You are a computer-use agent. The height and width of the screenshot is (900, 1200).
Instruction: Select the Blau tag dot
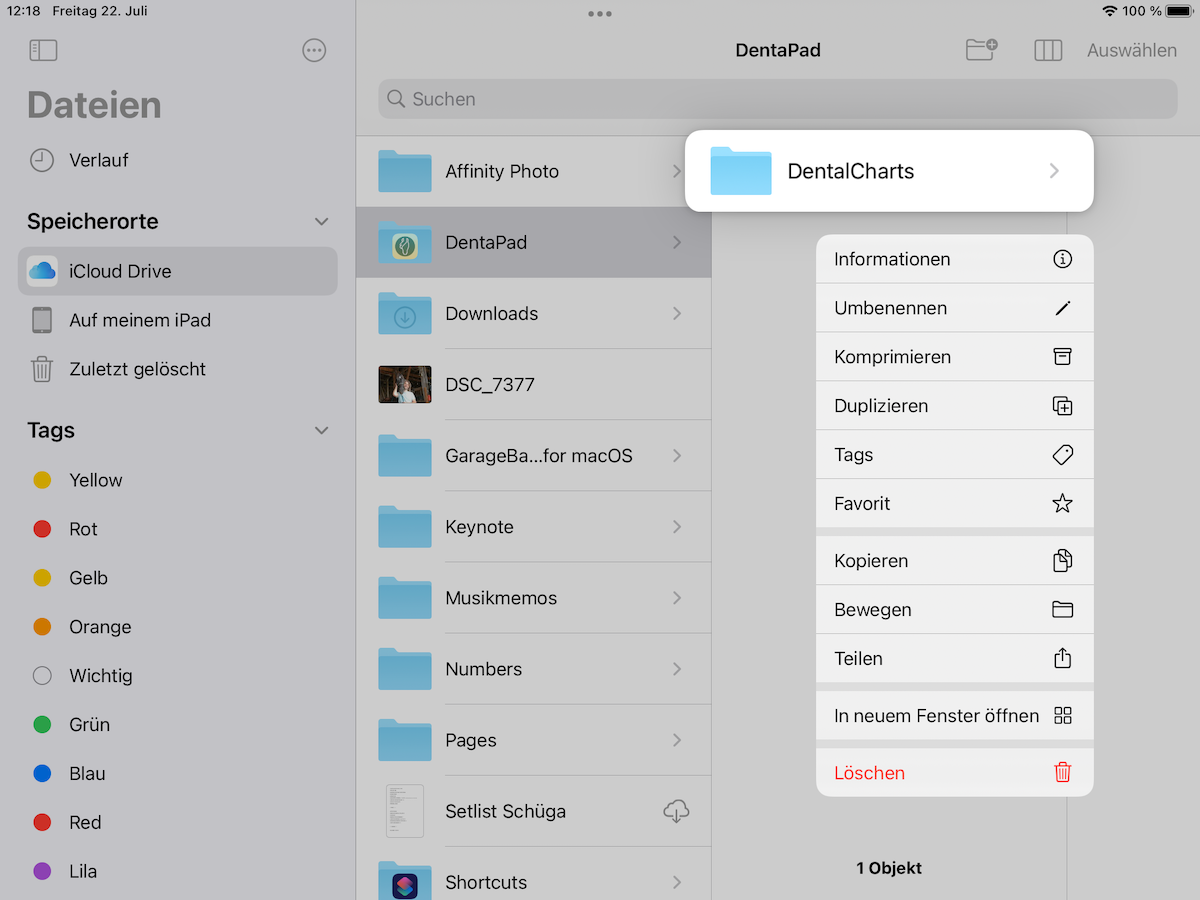[42, 773]
